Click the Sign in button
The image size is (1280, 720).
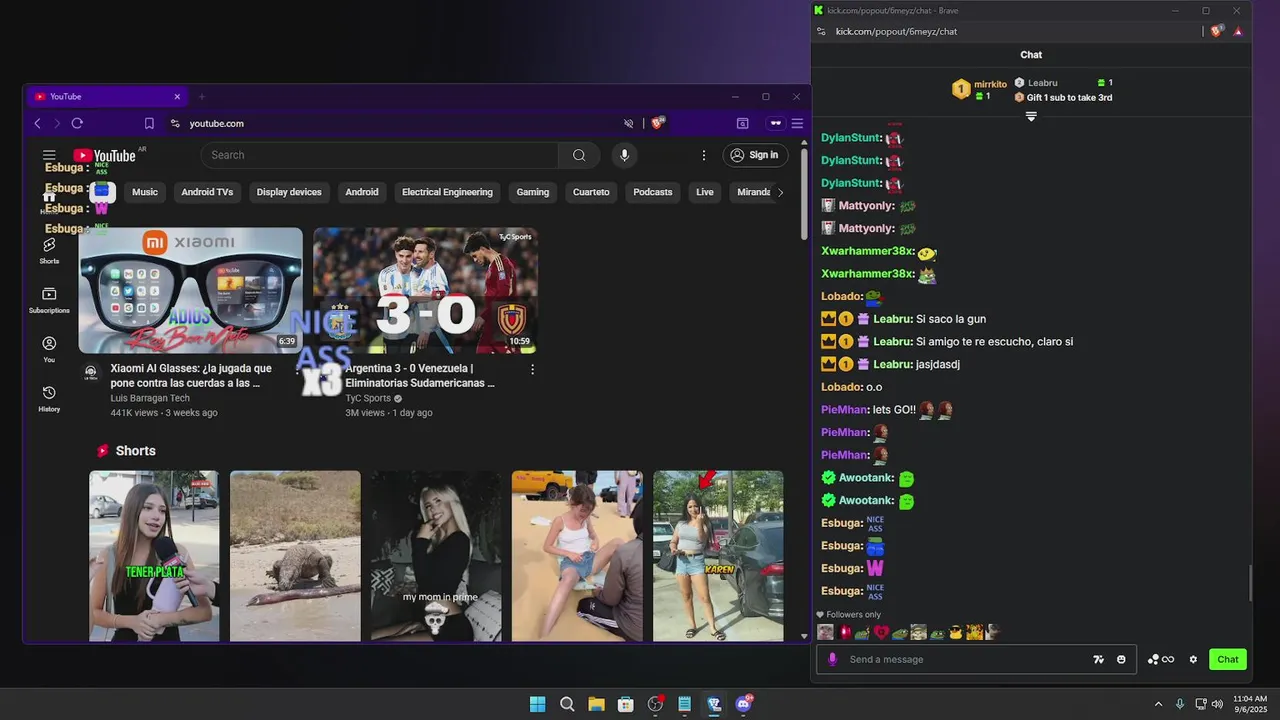point(755,155)
